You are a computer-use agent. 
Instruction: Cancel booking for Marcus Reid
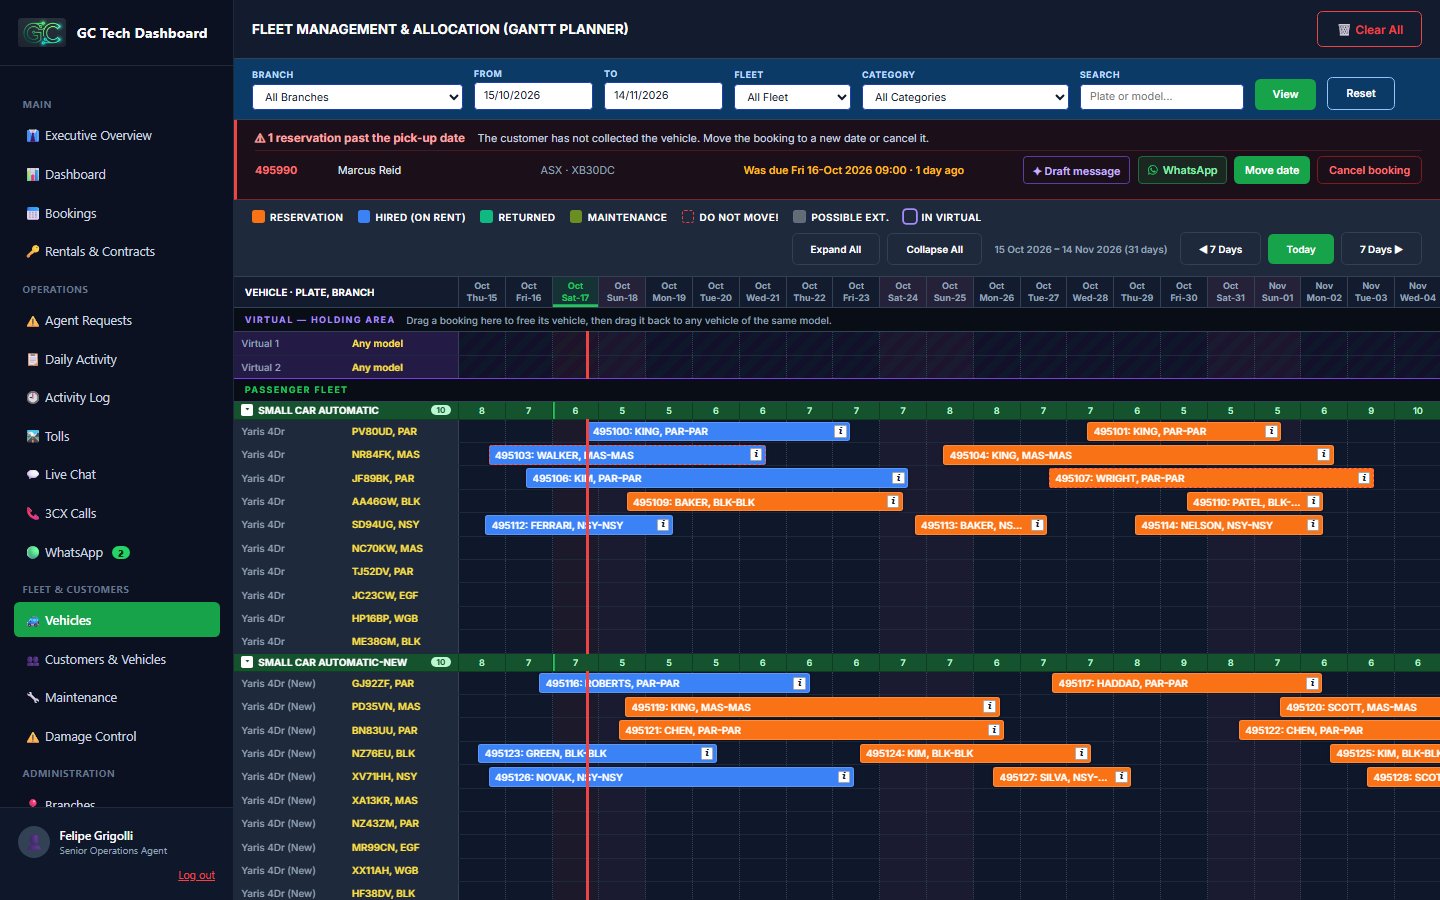[1369, 170]
